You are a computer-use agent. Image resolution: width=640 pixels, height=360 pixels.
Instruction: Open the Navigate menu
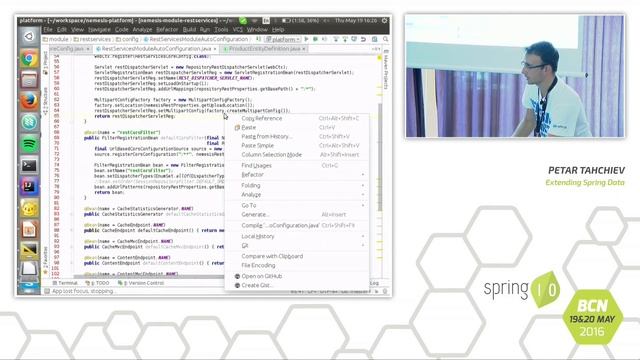[x=99, y=29]
